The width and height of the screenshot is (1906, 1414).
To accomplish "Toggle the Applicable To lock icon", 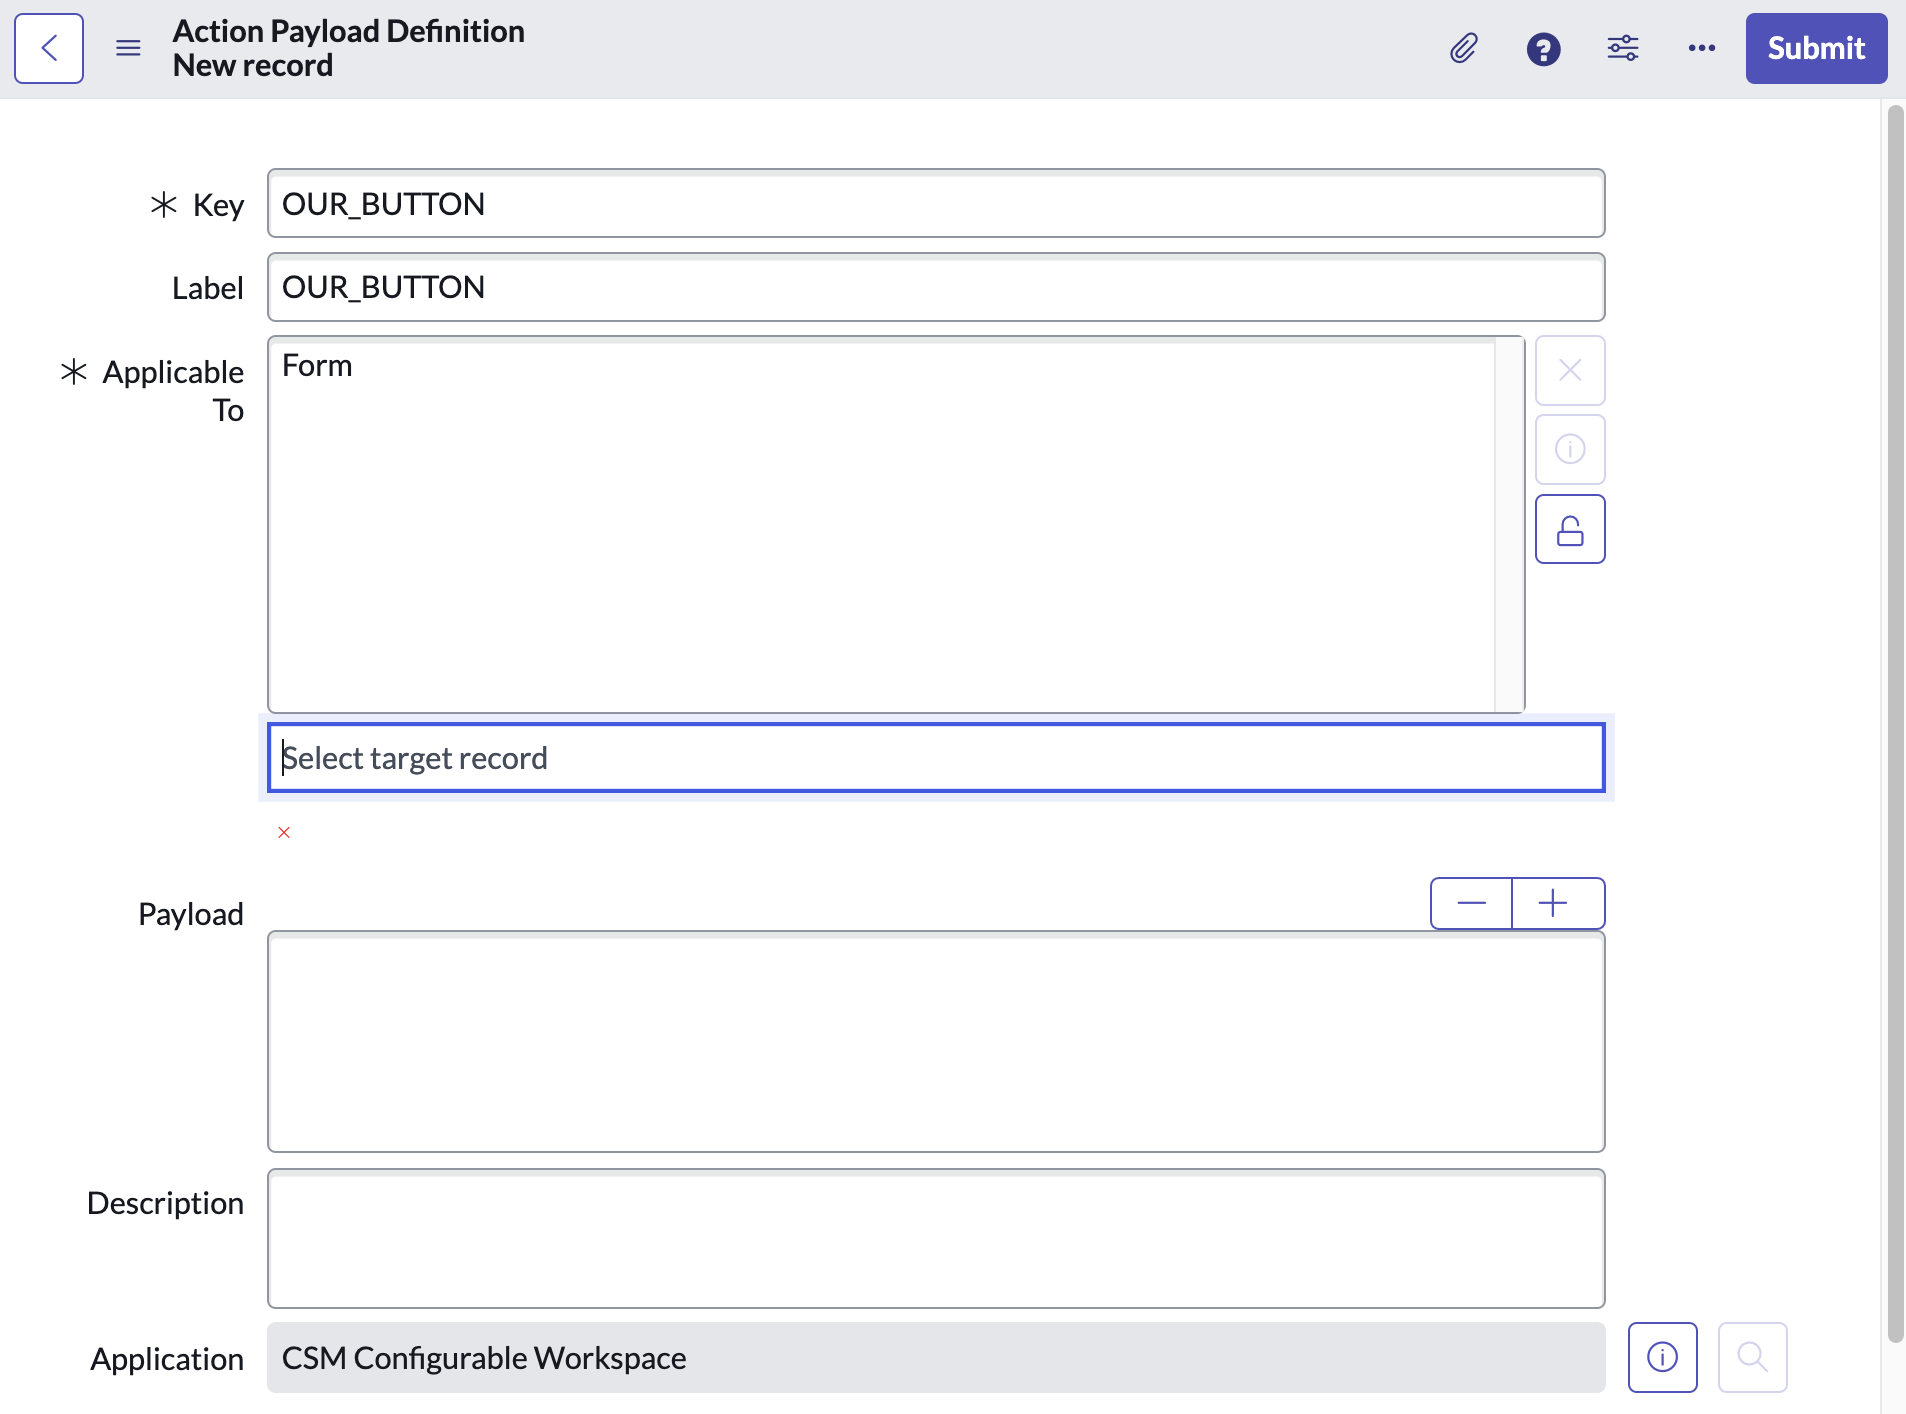I will 1570,530.
